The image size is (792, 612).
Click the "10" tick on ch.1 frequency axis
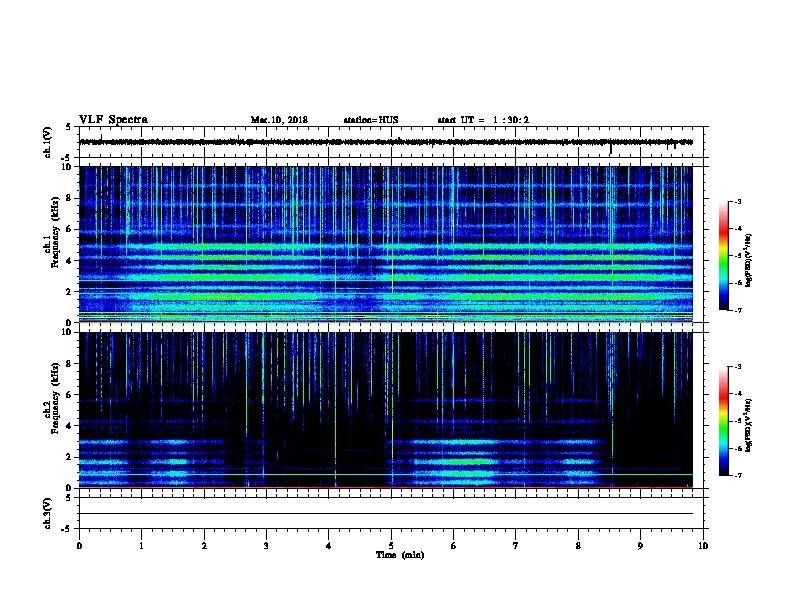tap(68, 167)
